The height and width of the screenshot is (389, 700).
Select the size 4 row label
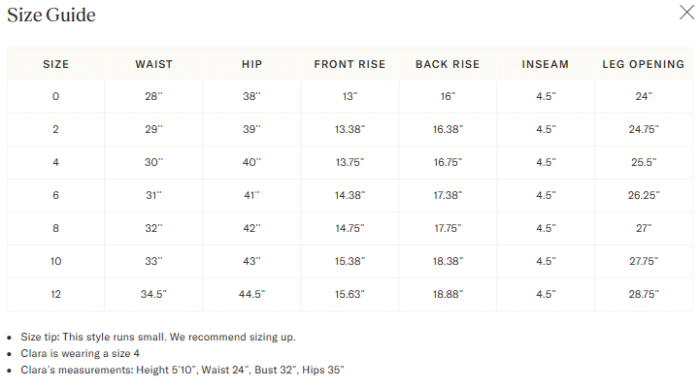(x=55, y=162)
